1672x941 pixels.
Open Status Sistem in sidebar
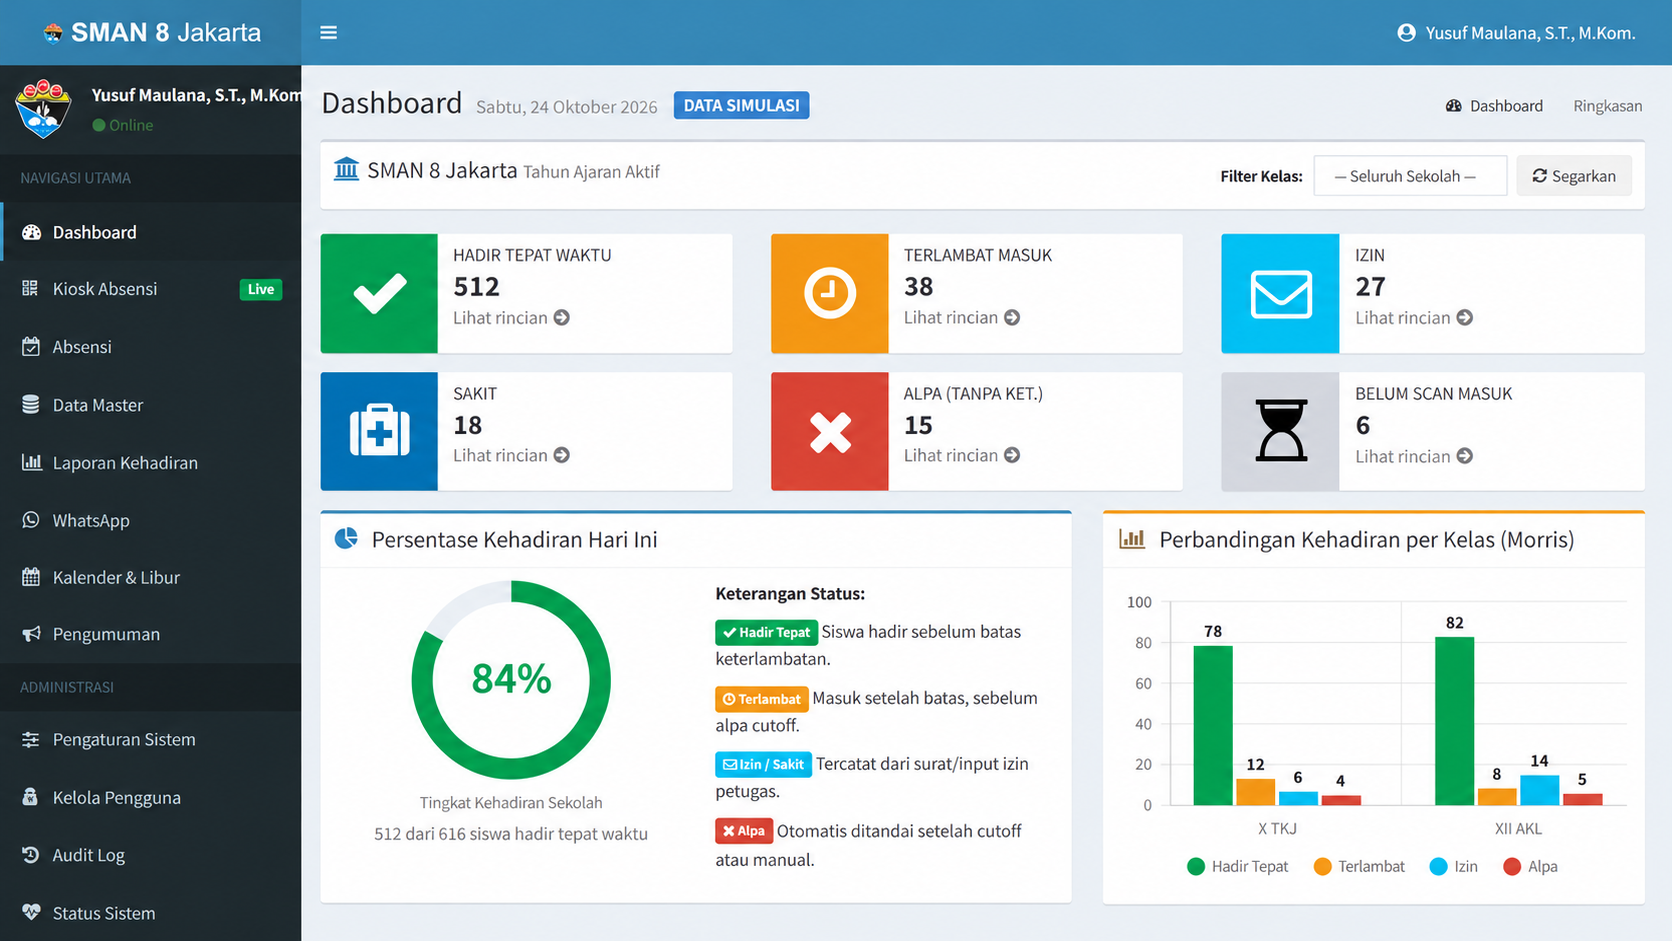pos(150,912)
